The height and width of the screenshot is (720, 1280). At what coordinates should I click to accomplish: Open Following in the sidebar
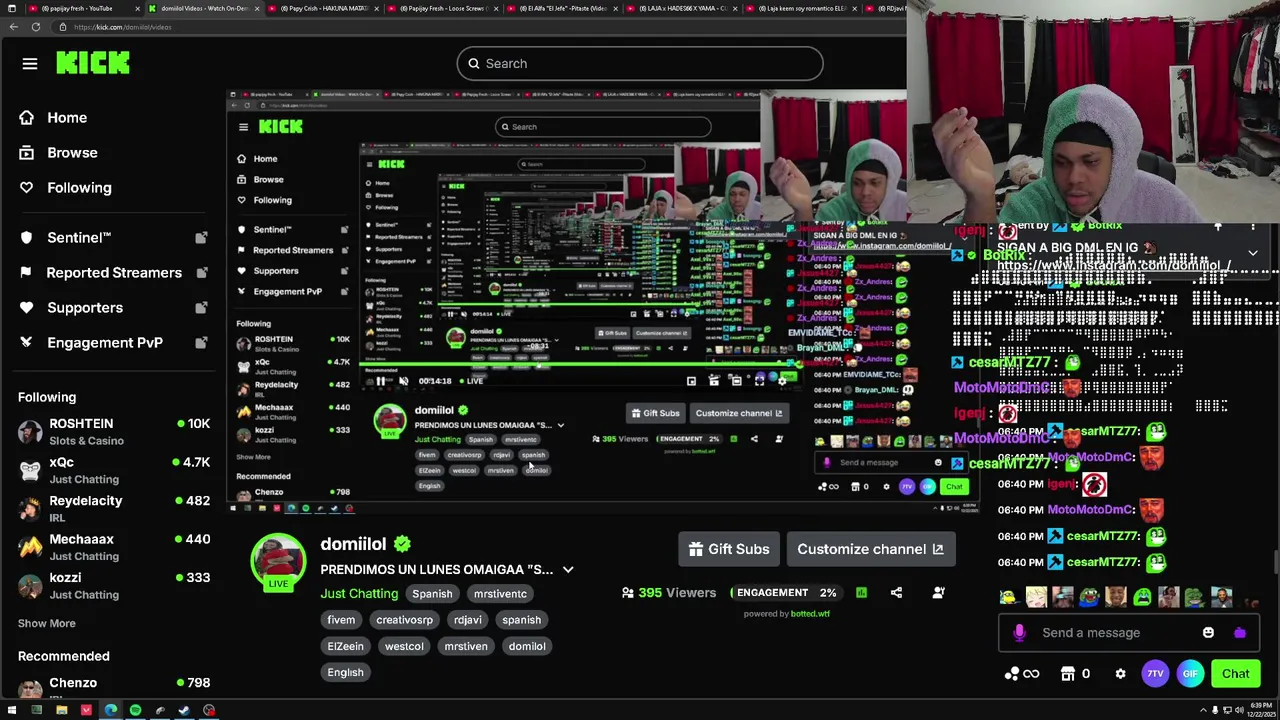coord(79,187)
